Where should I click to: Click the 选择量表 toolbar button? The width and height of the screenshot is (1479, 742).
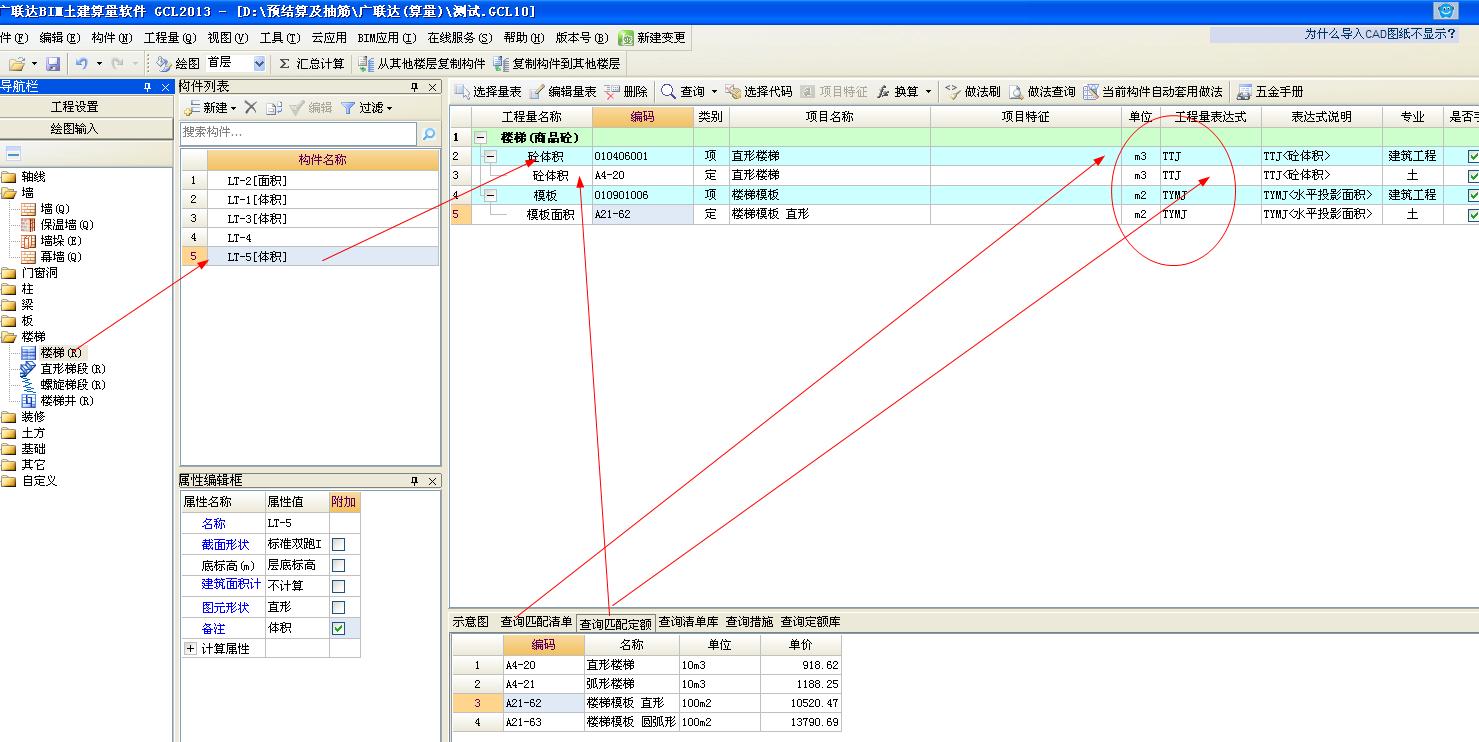pos(487,91)
